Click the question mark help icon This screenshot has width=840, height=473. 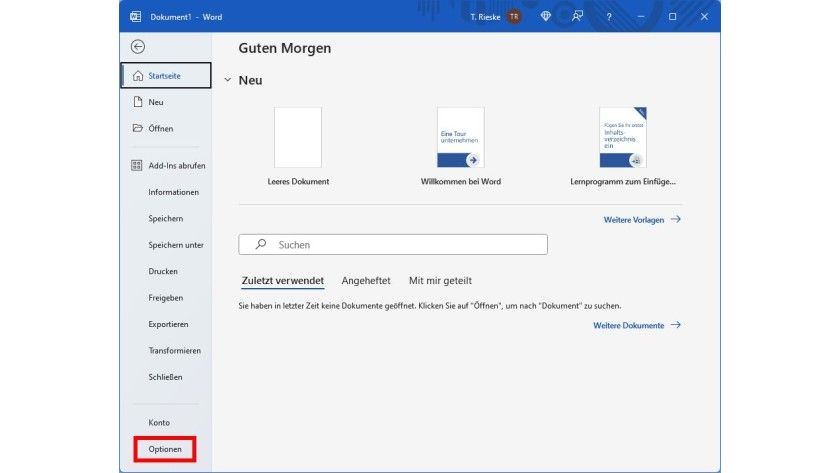[609, 17]
